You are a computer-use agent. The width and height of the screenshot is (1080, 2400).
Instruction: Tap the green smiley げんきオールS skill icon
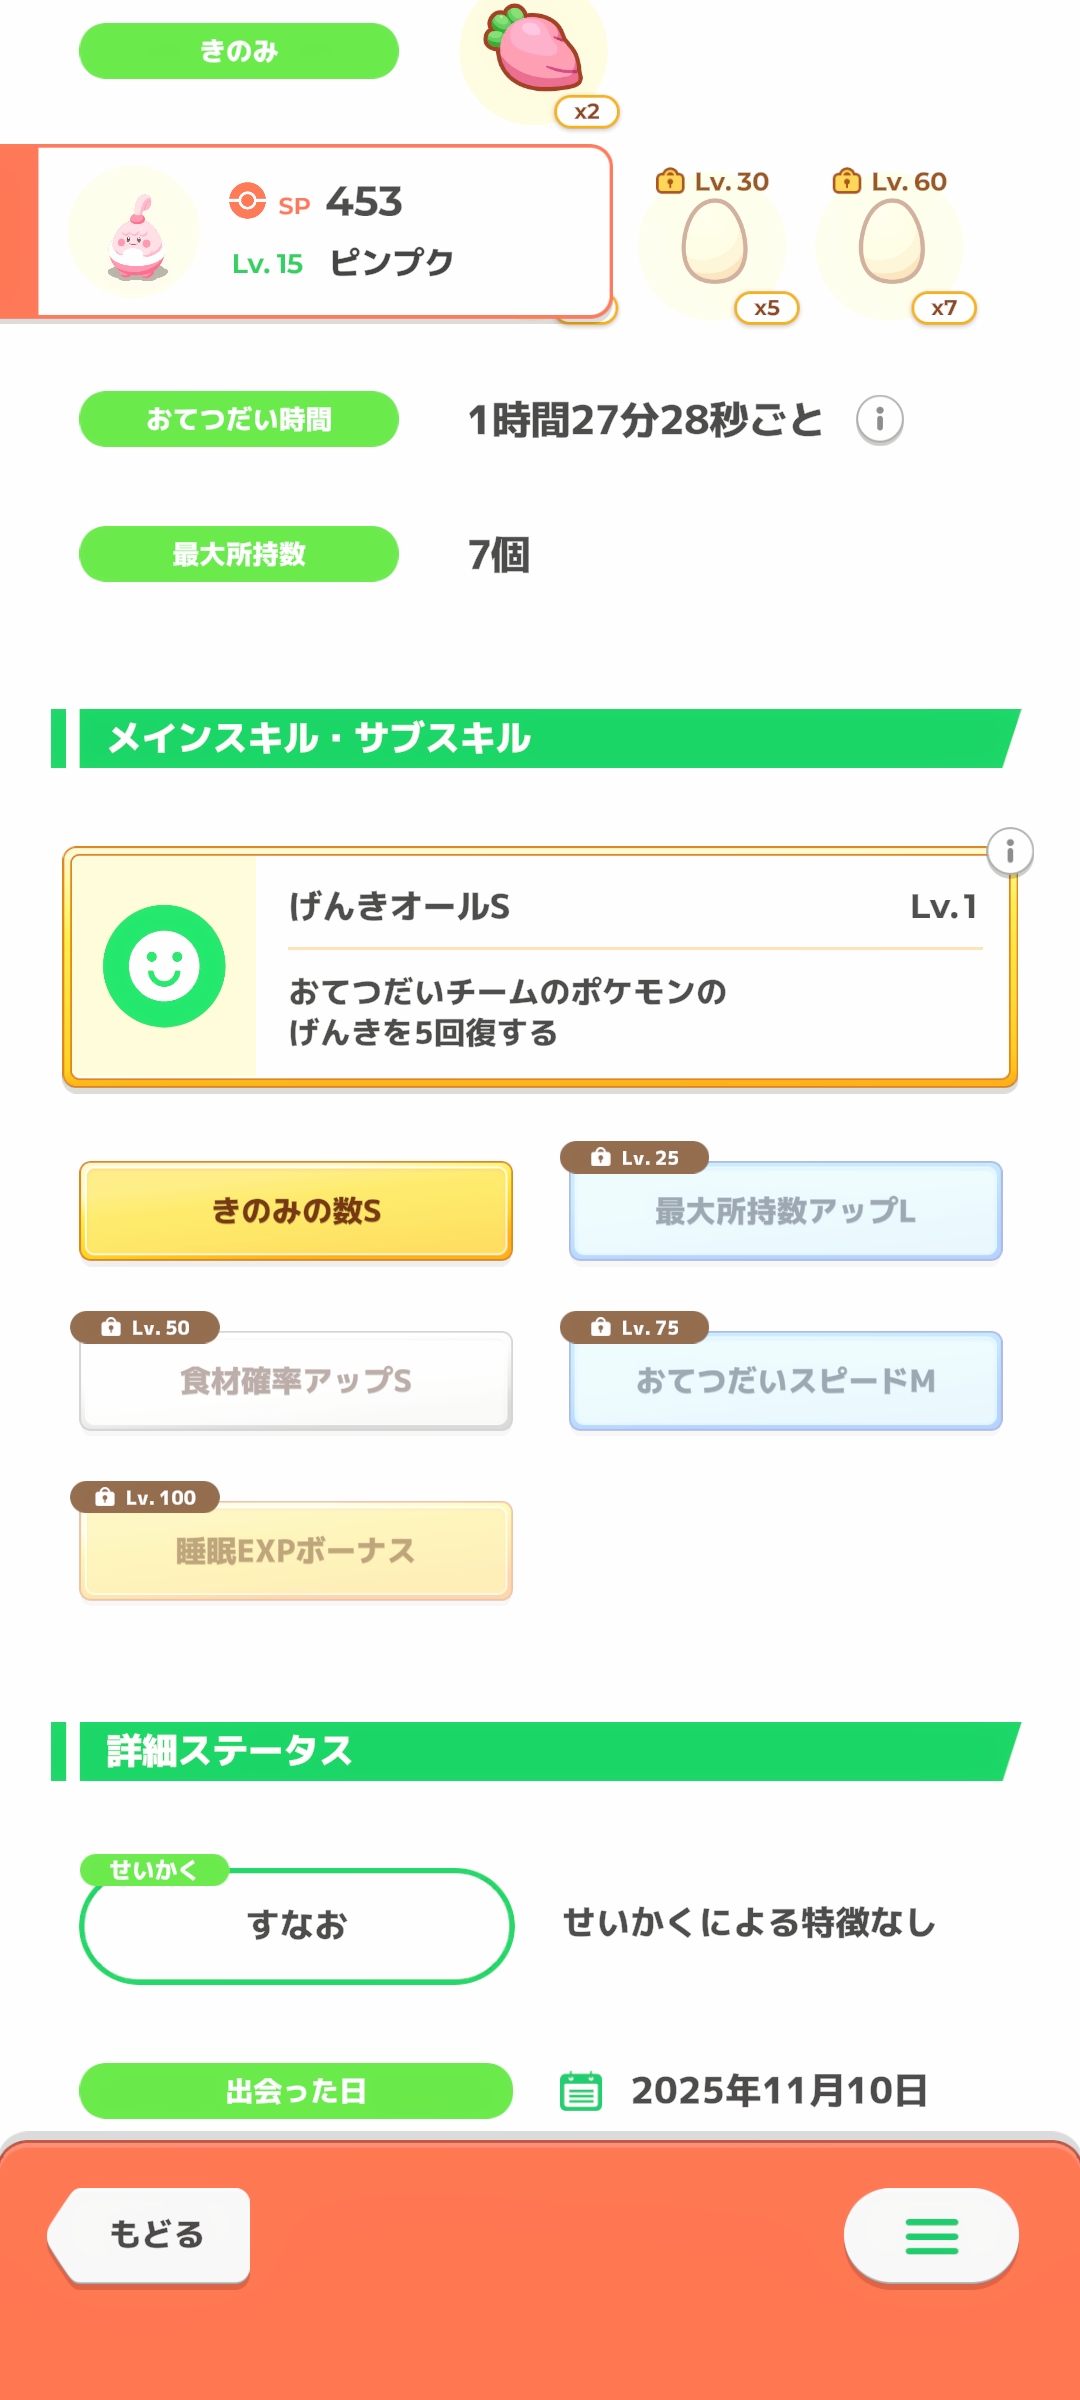[164, 966]
